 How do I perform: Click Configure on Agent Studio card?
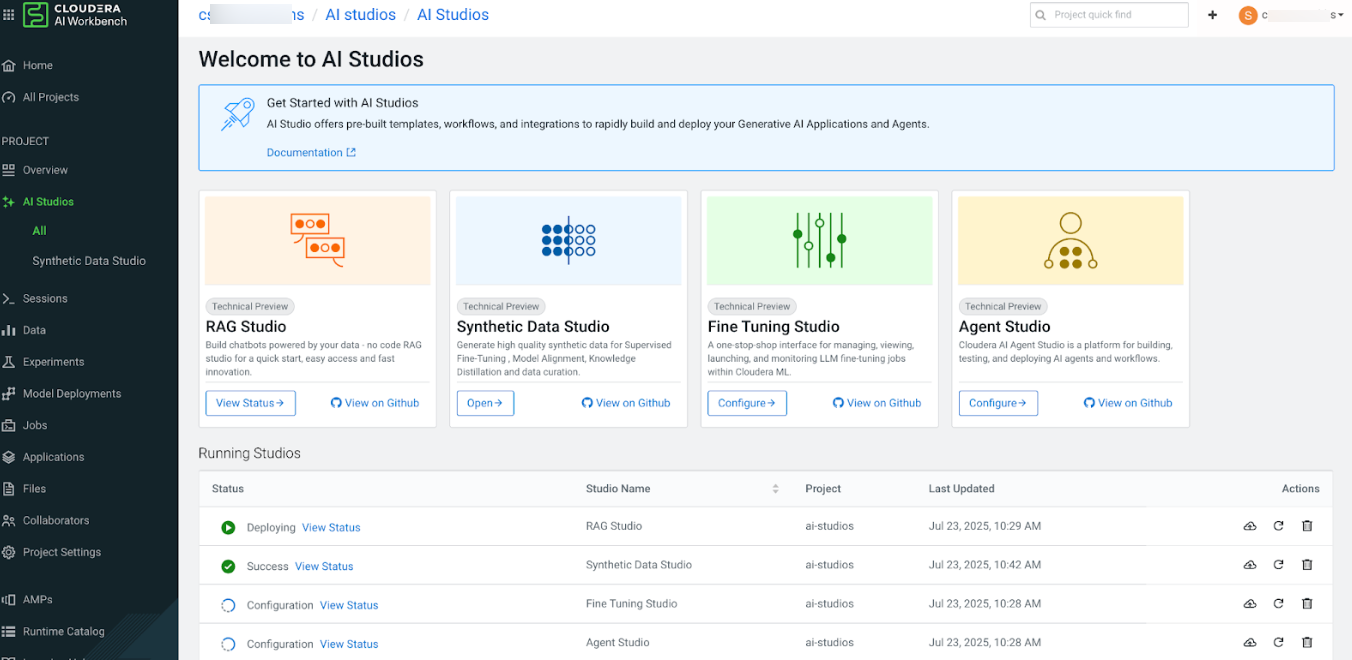pyautogui.click(x=998, y=403)
